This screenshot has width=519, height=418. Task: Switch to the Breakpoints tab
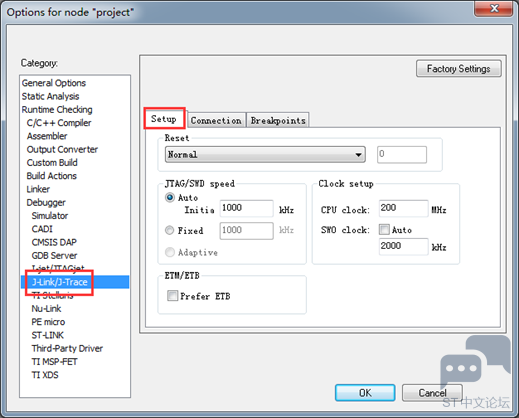(278, 120)
